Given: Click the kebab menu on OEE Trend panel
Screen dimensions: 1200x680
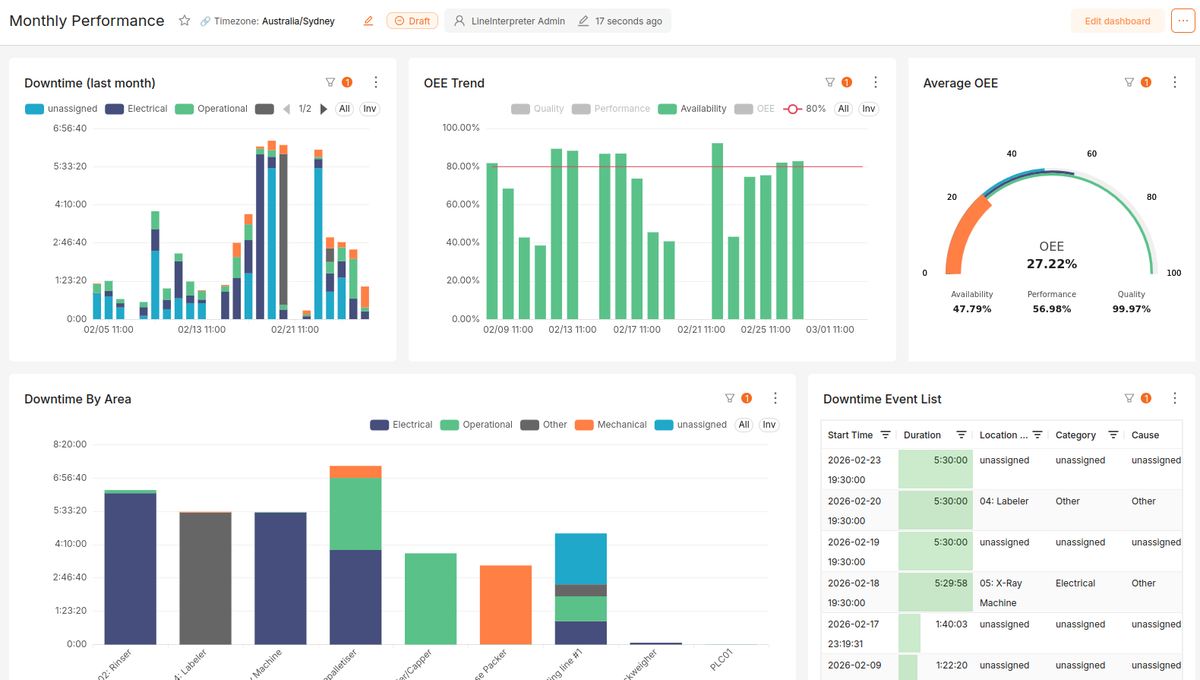Looking at the screenshot, I should [875, 82].
